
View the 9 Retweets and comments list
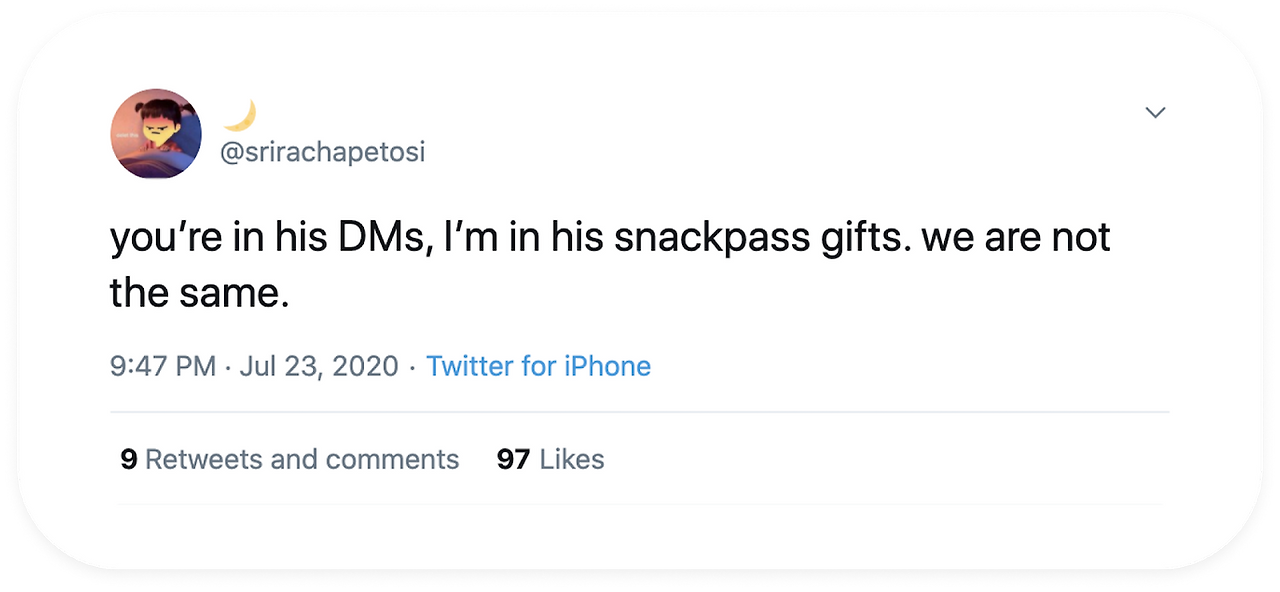click(x=289, y=459)
